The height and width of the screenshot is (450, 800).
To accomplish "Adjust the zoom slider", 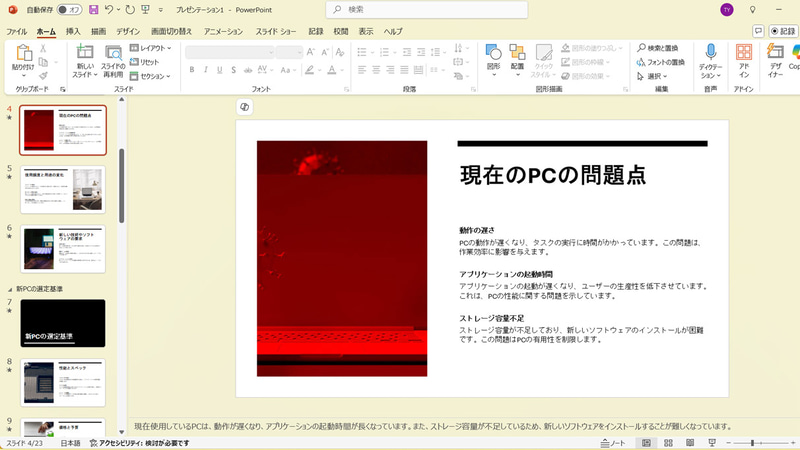I will click(x=761, y=443).
